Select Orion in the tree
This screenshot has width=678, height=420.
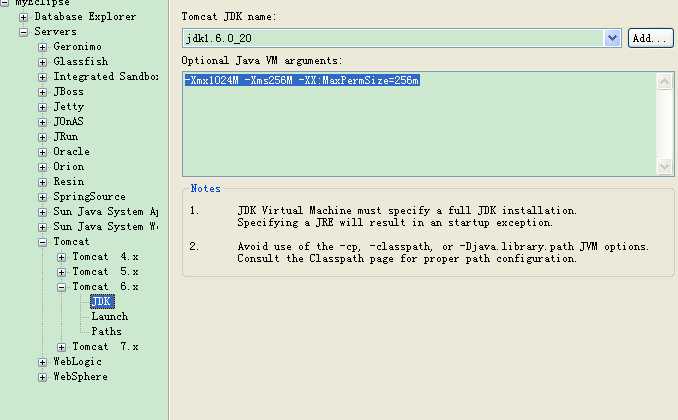point(68,166)
